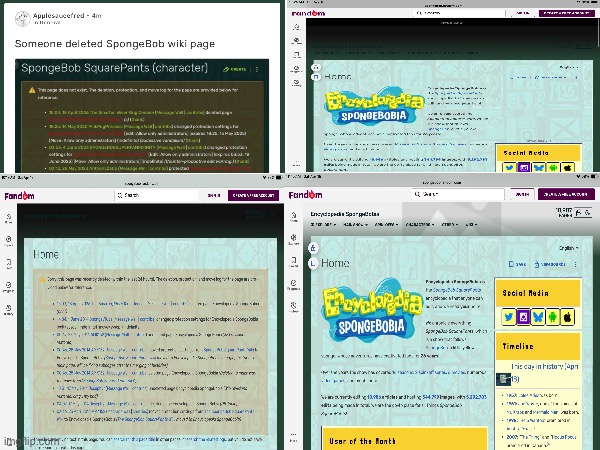Expand the English language dropdown near Timeline
Image resolution: width=600 pixels, height=450 pixels.
coord(568,247)
